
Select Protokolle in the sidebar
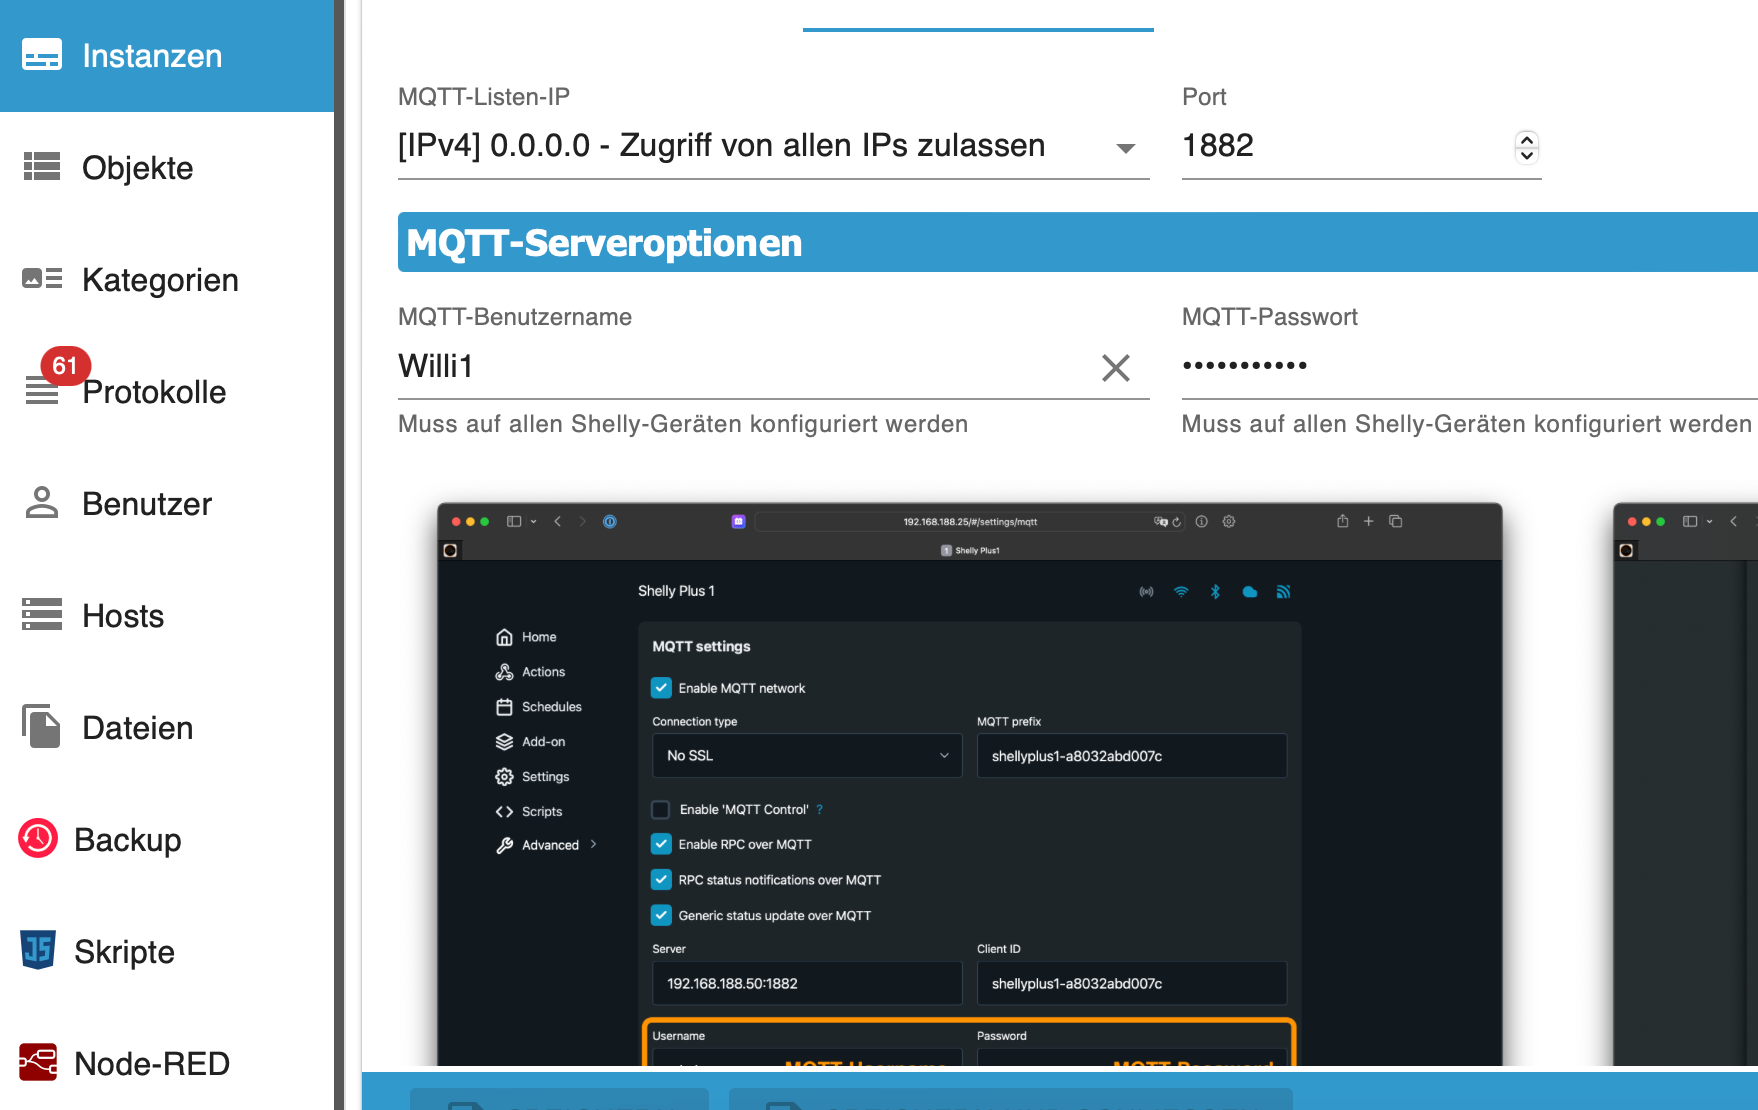[167, 392]
